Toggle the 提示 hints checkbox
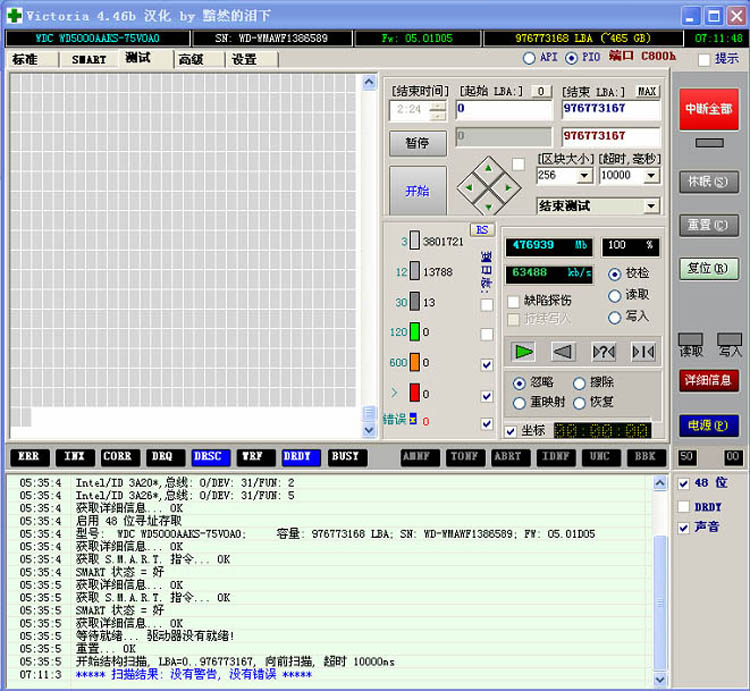This screenshot has width=750, height=691. click(704, 60)
